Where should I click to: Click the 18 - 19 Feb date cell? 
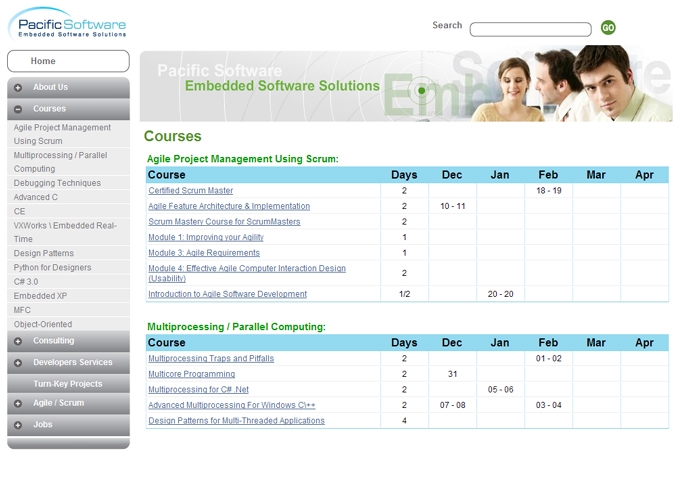549,191
